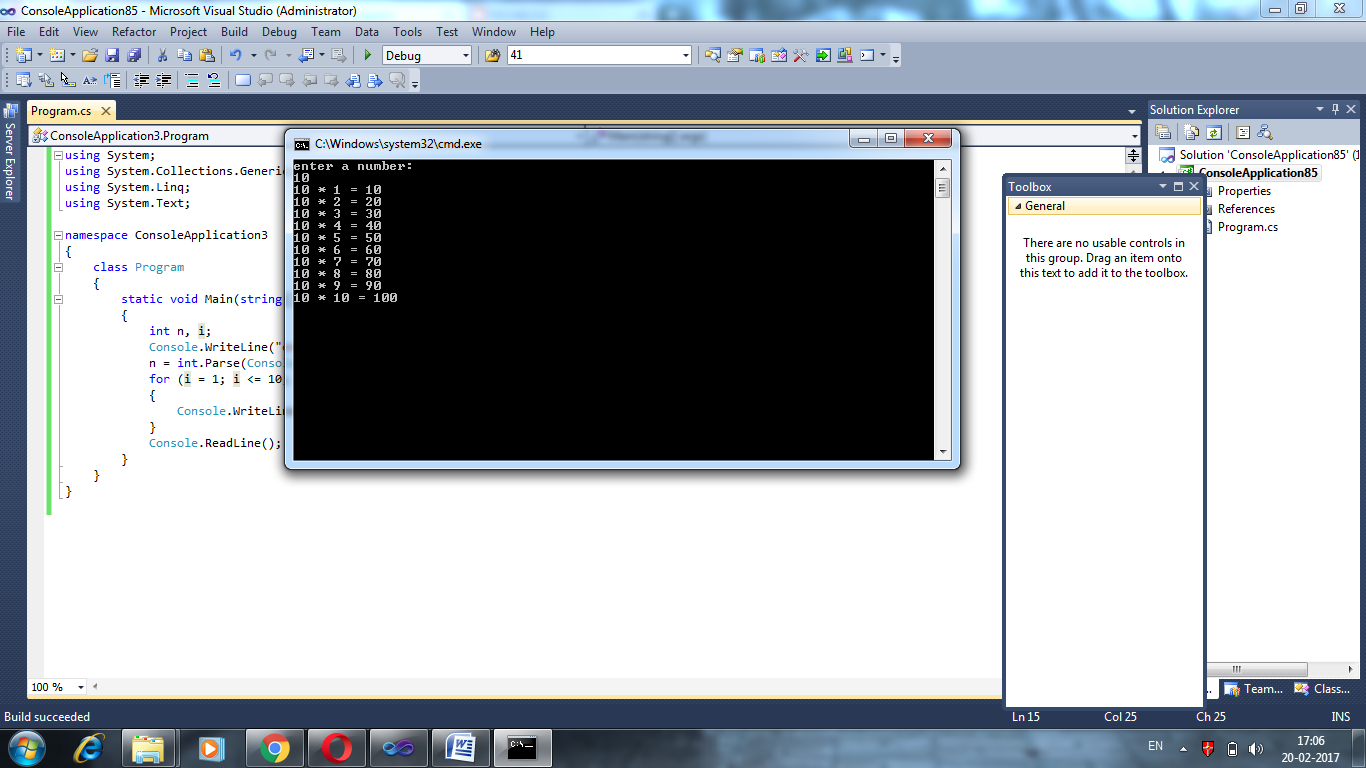Click the Cut scissors icon
Screen dimensions: 1366x768
coord(162,56)
